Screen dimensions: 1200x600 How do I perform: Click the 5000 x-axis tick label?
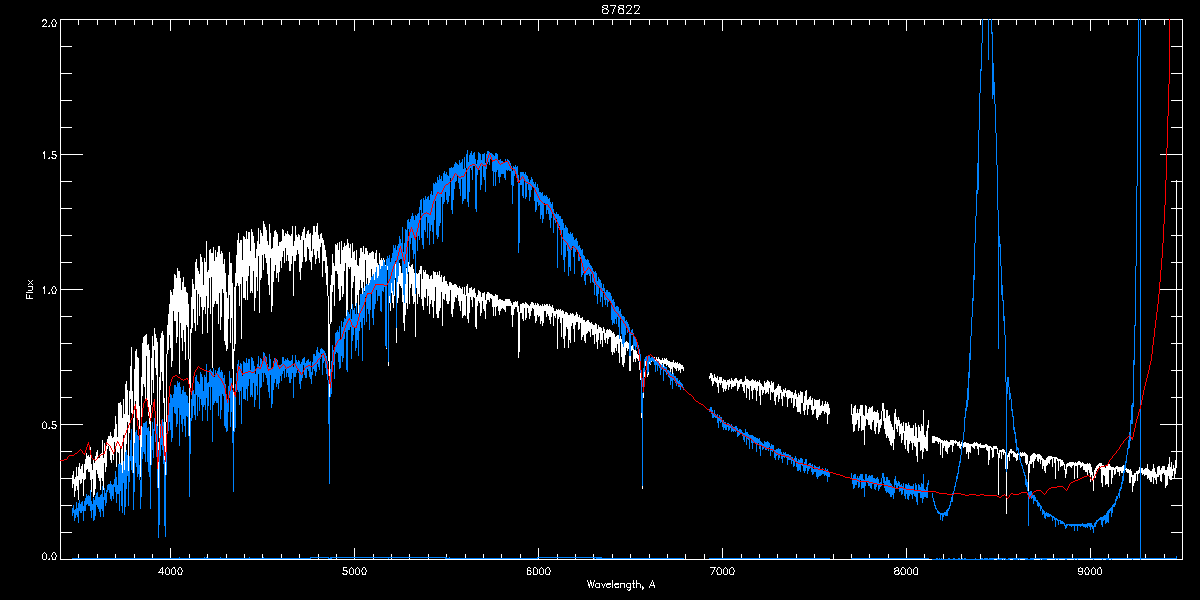coord(354,571)
